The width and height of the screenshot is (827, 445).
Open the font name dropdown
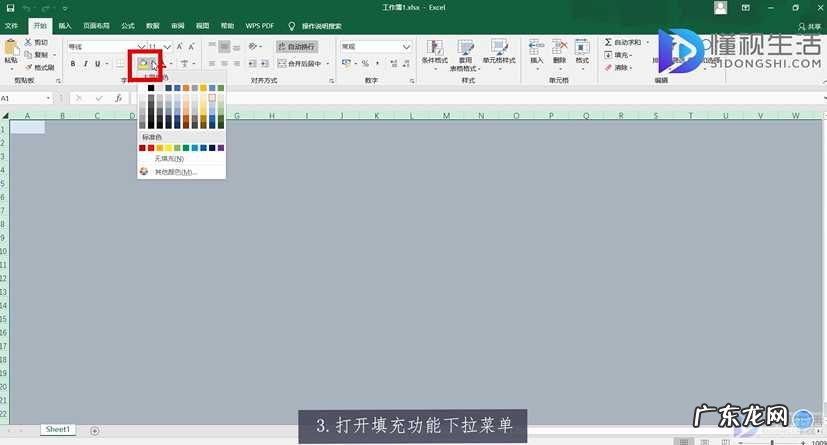(x=141, y=47)
